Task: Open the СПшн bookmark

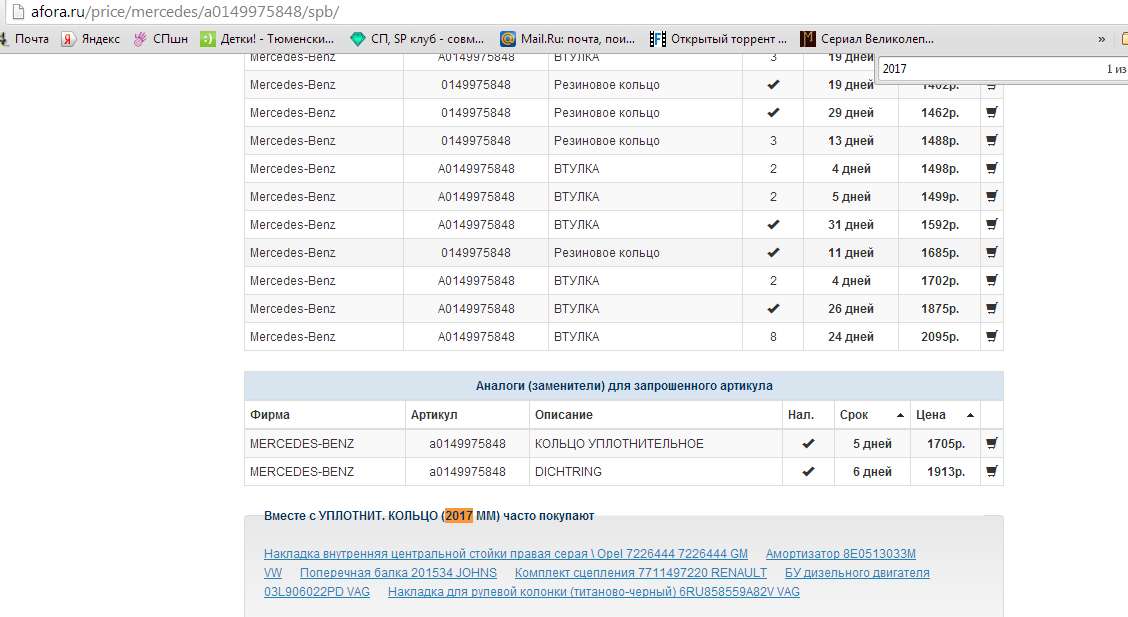Action: coord(161,39)
